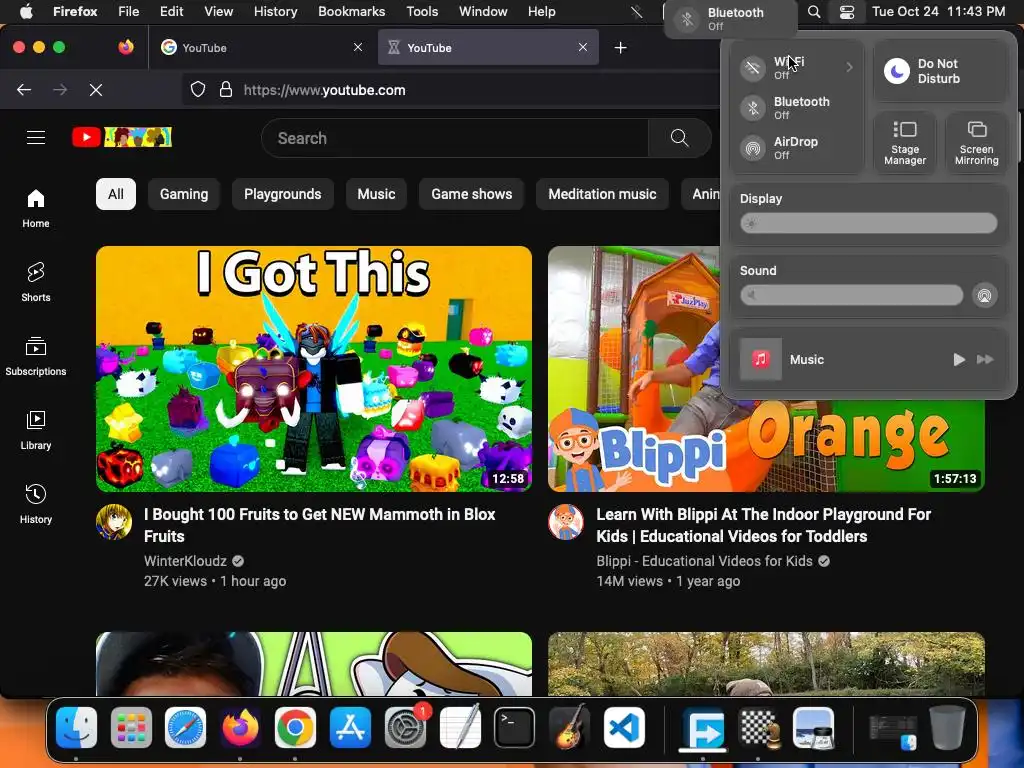Viewport: 1024px width, 768px height.
Task: Click the padlock site info icon
Action: tap(226, 90)
